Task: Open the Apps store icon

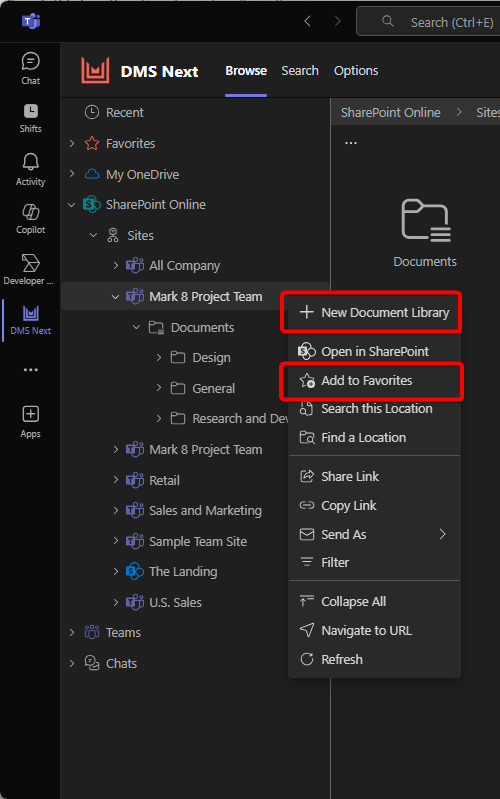Action: [x=31, y=421]
